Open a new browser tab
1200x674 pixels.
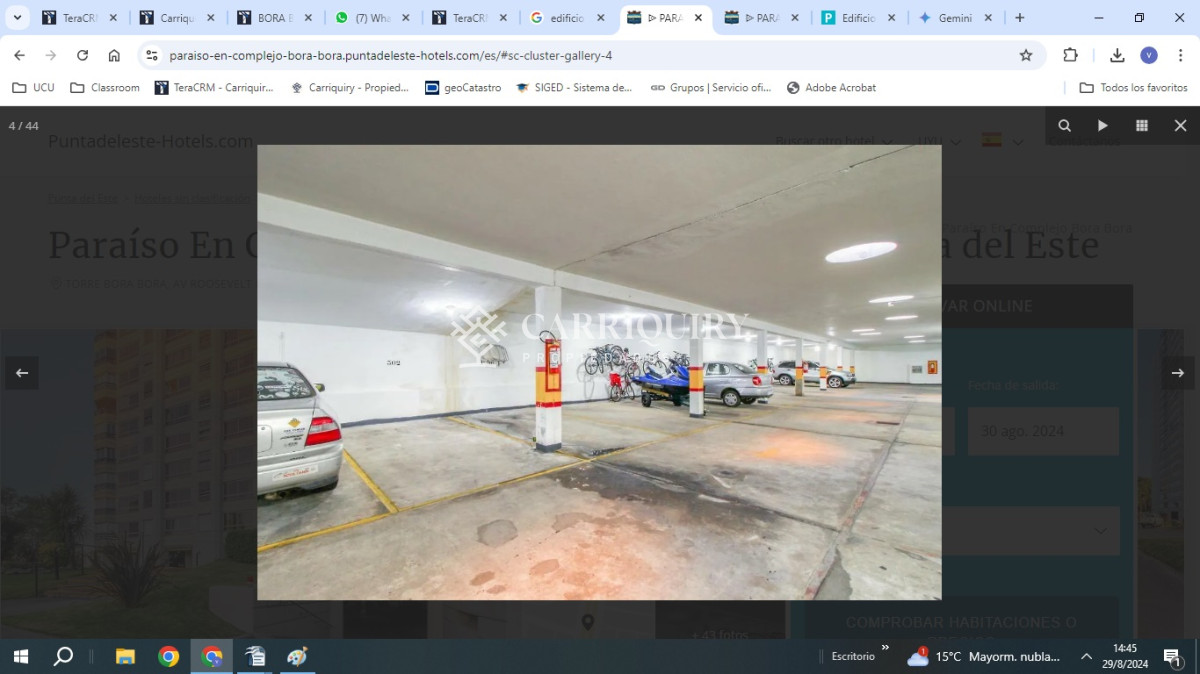pyautogui.click(x=1019, y=18)
